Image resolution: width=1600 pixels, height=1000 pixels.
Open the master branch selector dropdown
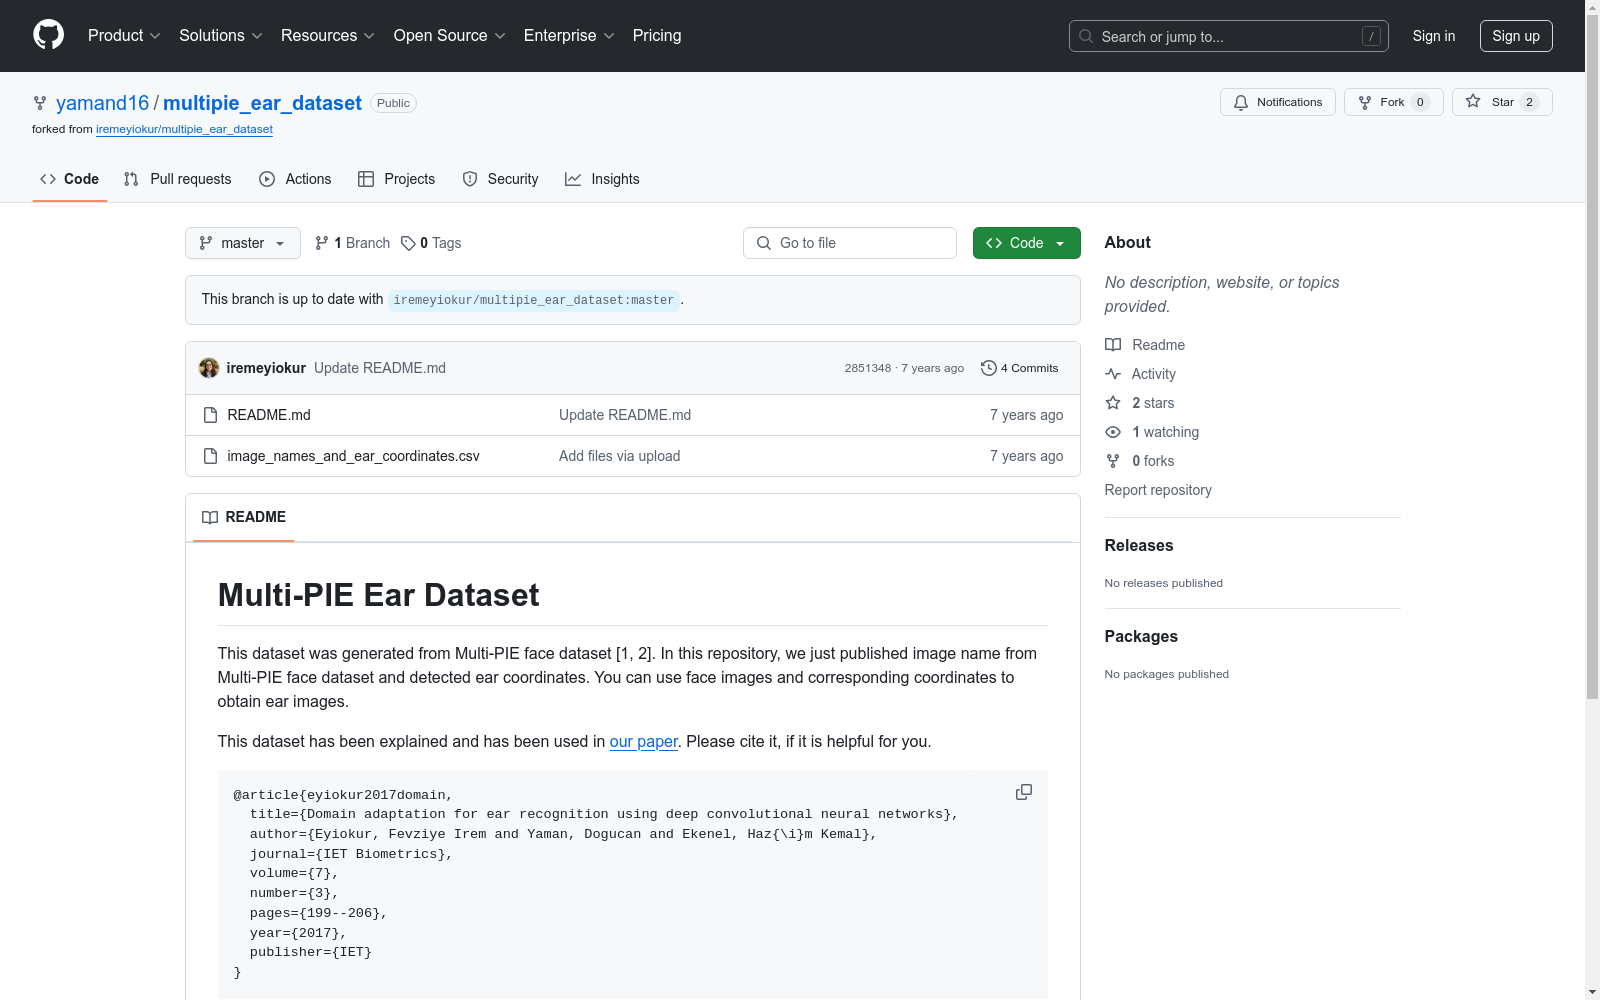point(242,243)
